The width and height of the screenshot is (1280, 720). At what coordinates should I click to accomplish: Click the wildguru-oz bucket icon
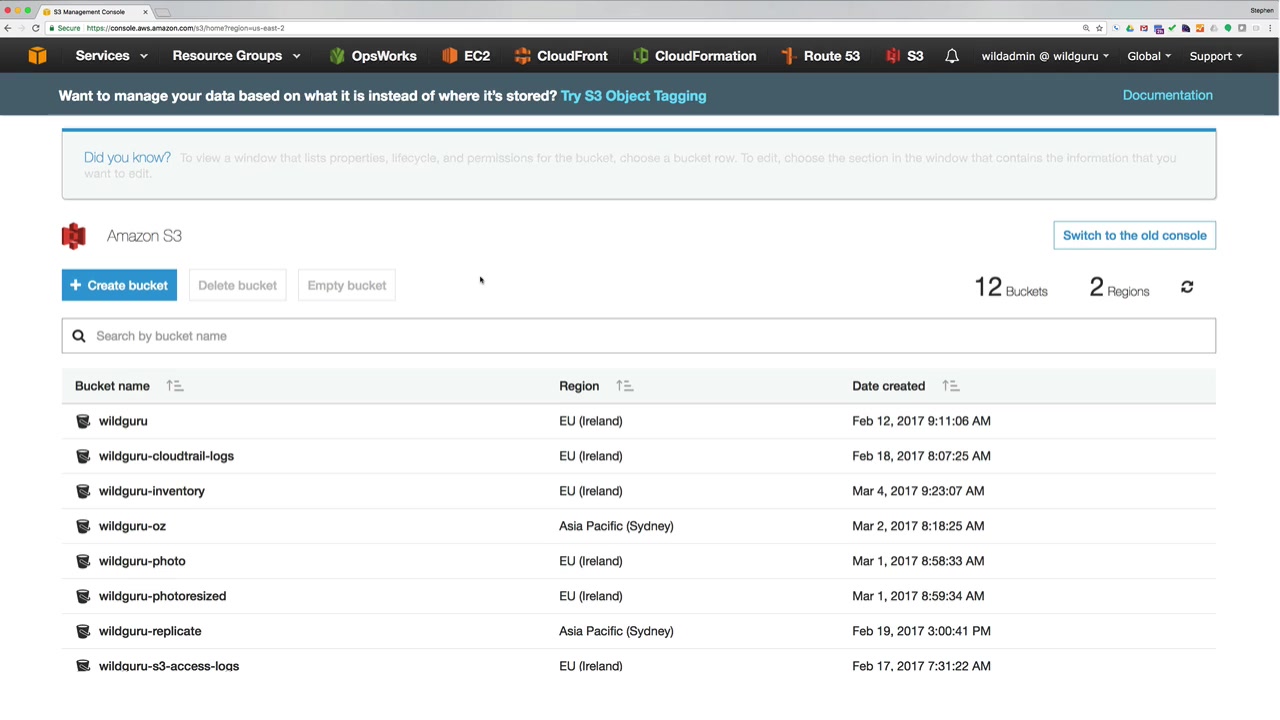click(x=83, y=526)
